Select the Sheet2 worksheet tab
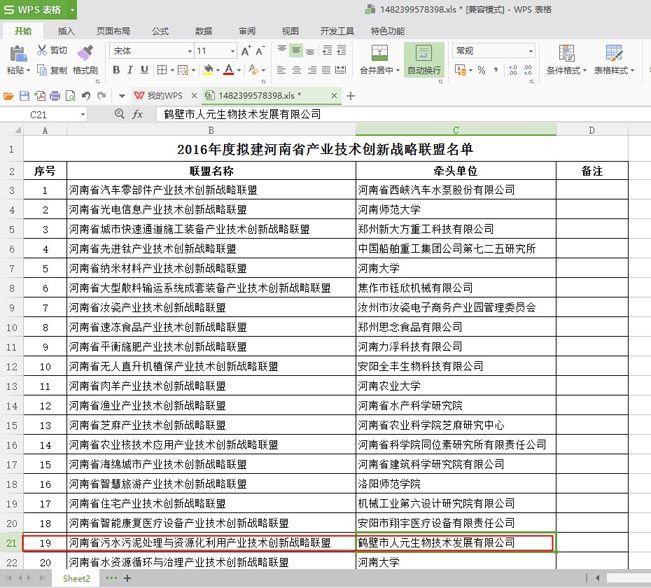The height and width of the screenshot is (588, 651). (76, 579)
